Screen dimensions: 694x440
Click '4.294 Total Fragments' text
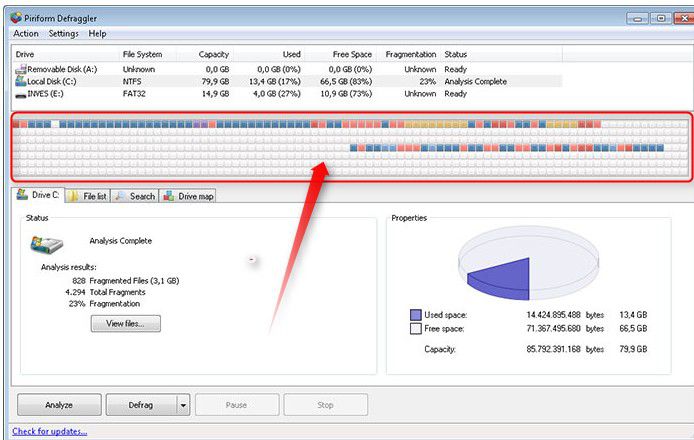(105, 292)
